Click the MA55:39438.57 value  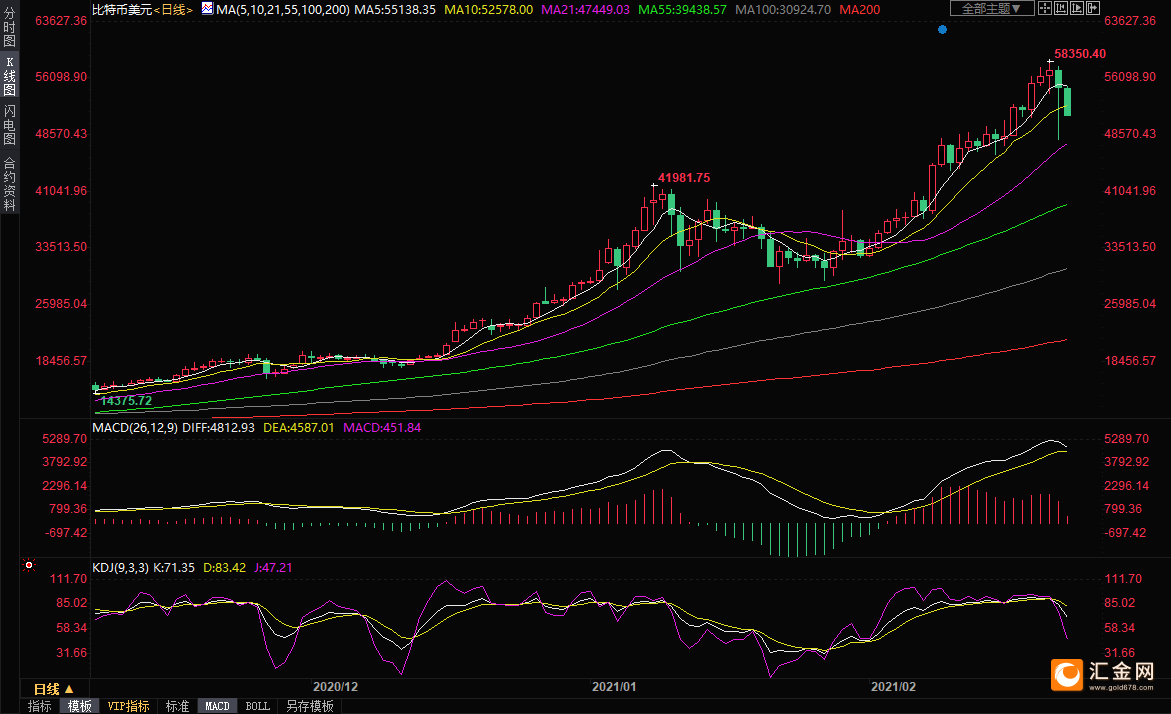coord(683,10)
